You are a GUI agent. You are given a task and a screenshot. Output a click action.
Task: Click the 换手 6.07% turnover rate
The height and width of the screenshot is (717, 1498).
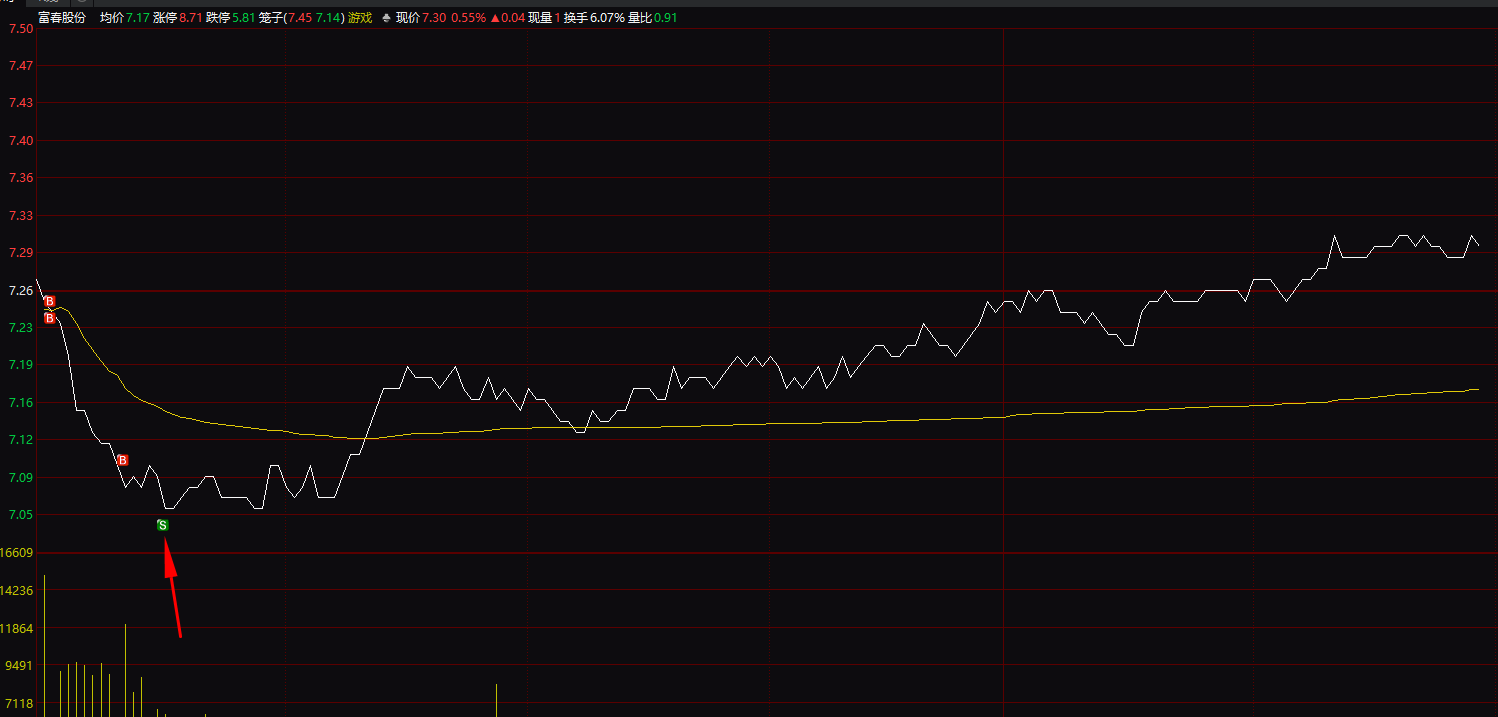(x=594, y=18)
